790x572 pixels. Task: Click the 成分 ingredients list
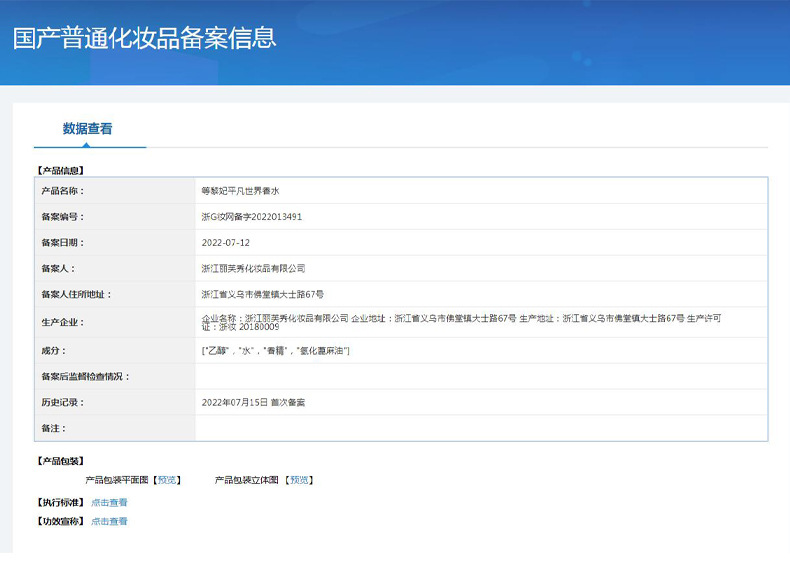(x=276, y=351)
